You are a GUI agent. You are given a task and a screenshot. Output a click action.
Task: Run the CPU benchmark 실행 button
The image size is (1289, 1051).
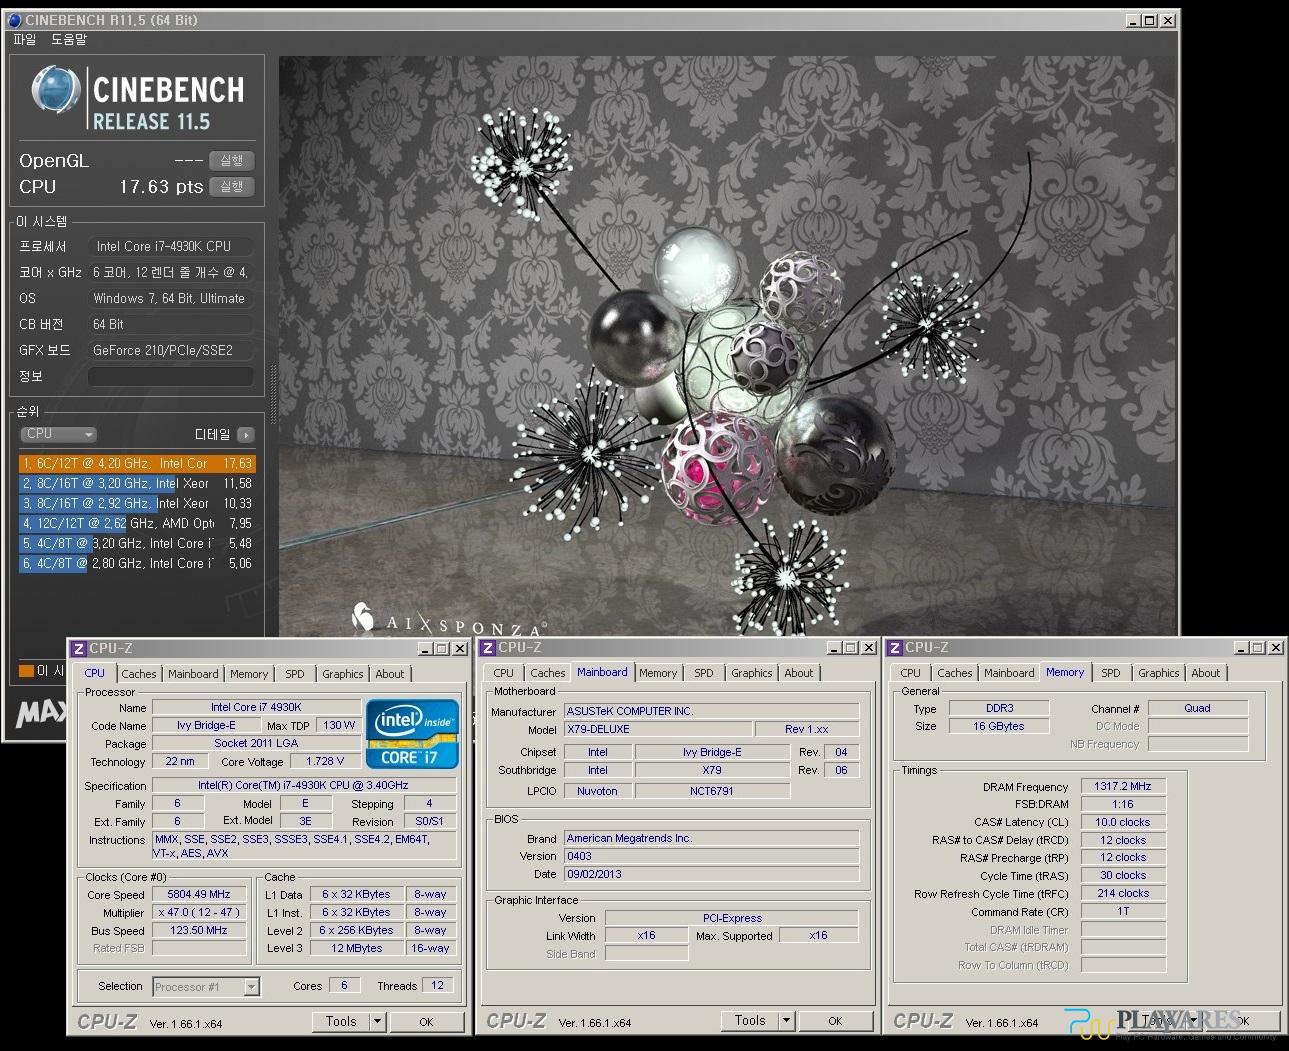tap(231, 186)
